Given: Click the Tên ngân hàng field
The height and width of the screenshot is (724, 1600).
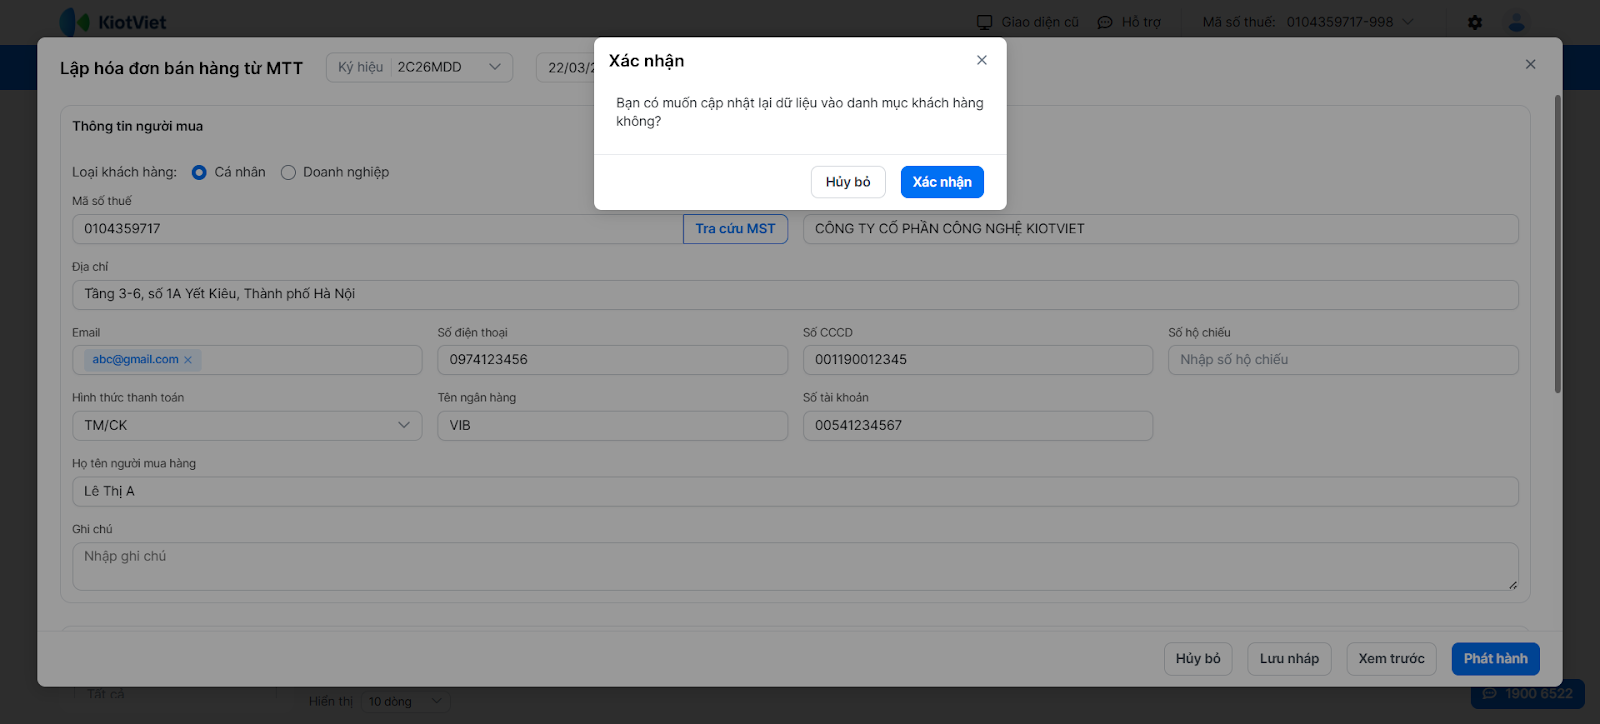Looking at the screenshot, I should click(x=612, y=425).
